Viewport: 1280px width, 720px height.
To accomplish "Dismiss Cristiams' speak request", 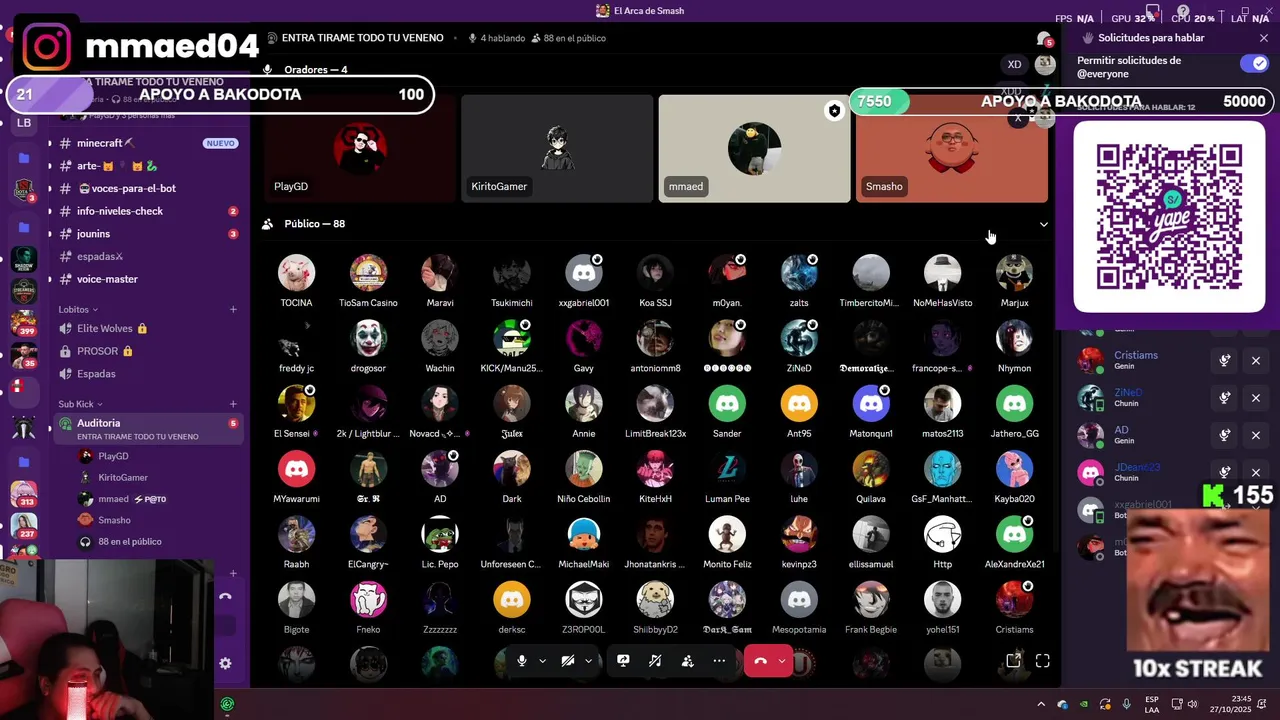I will click(1256, 361).
